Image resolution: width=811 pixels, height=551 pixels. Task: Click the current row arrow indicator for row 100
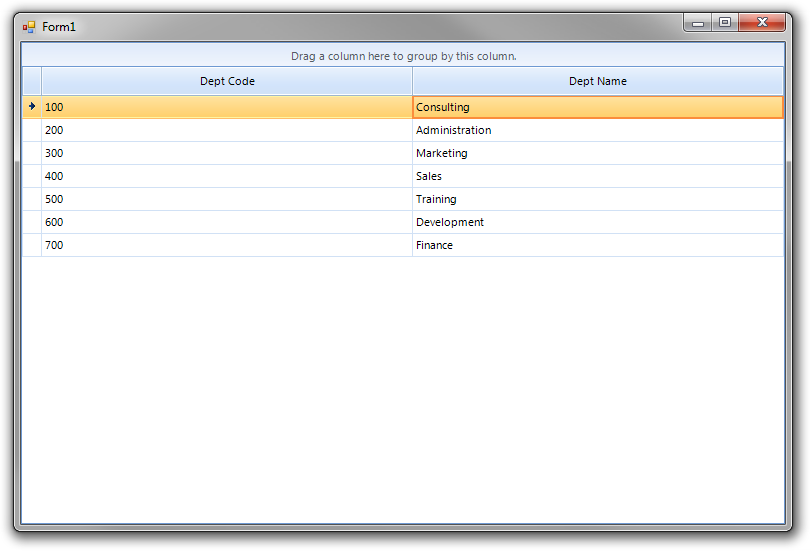pos(32,107)
